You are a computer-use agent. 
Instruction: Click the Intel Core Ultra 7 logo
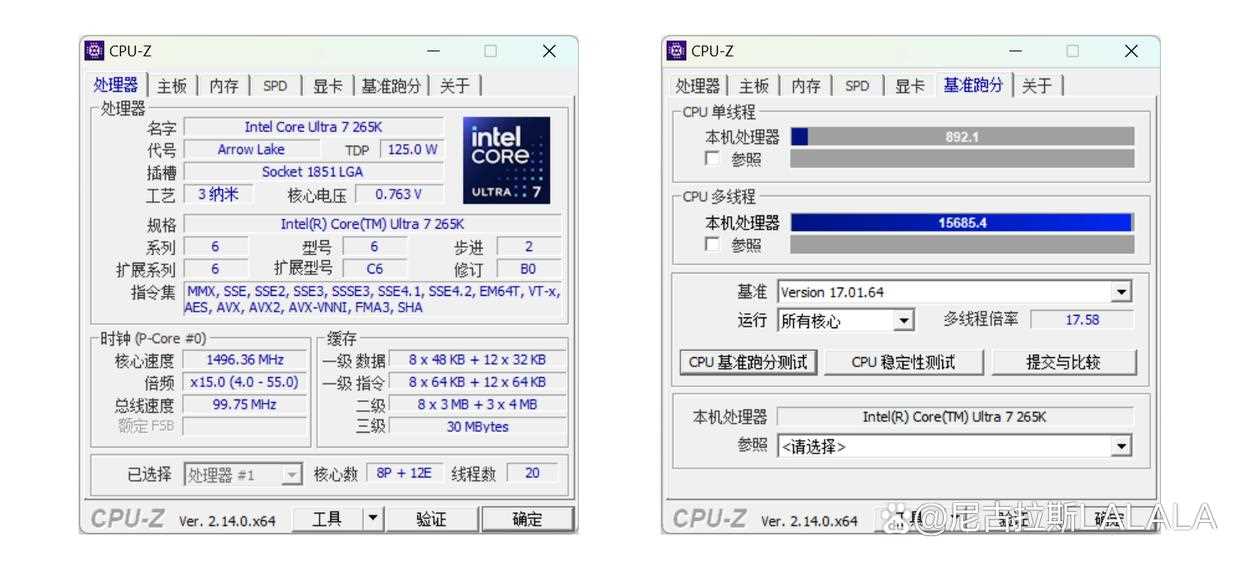point(506,161)
